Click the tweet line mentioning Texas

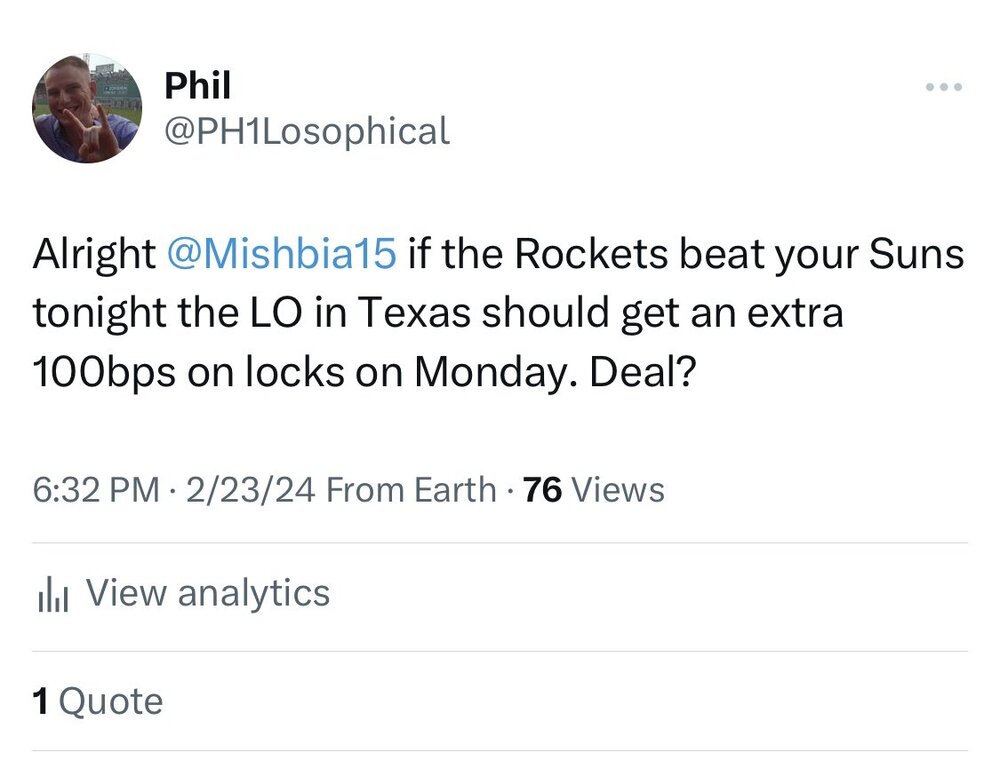pos(438,313)
